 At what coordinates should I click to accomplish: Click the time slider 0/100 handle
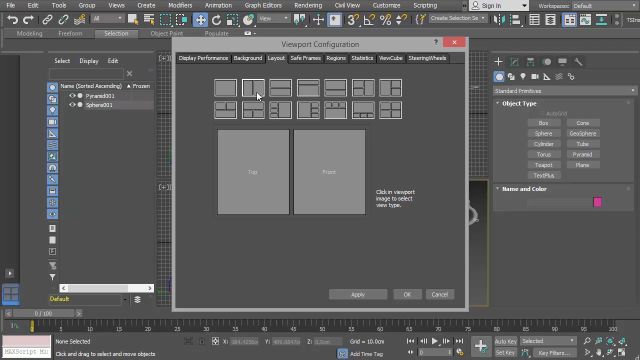pos(43,313)
